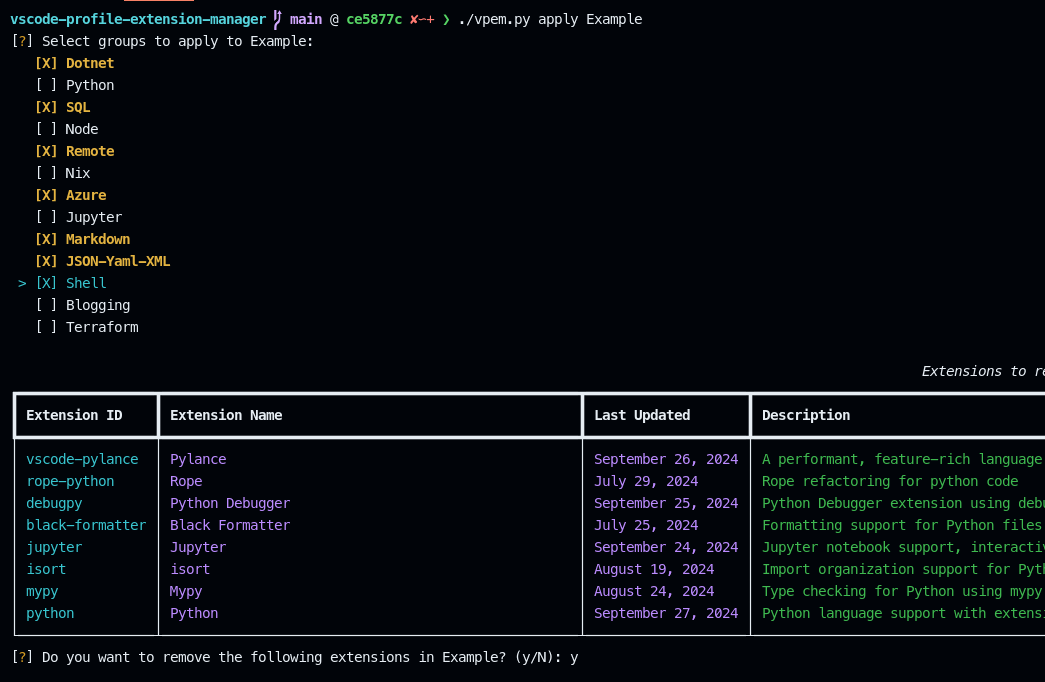Toggle the Python group checkbox
The image size is (1045, 682).
46,85
